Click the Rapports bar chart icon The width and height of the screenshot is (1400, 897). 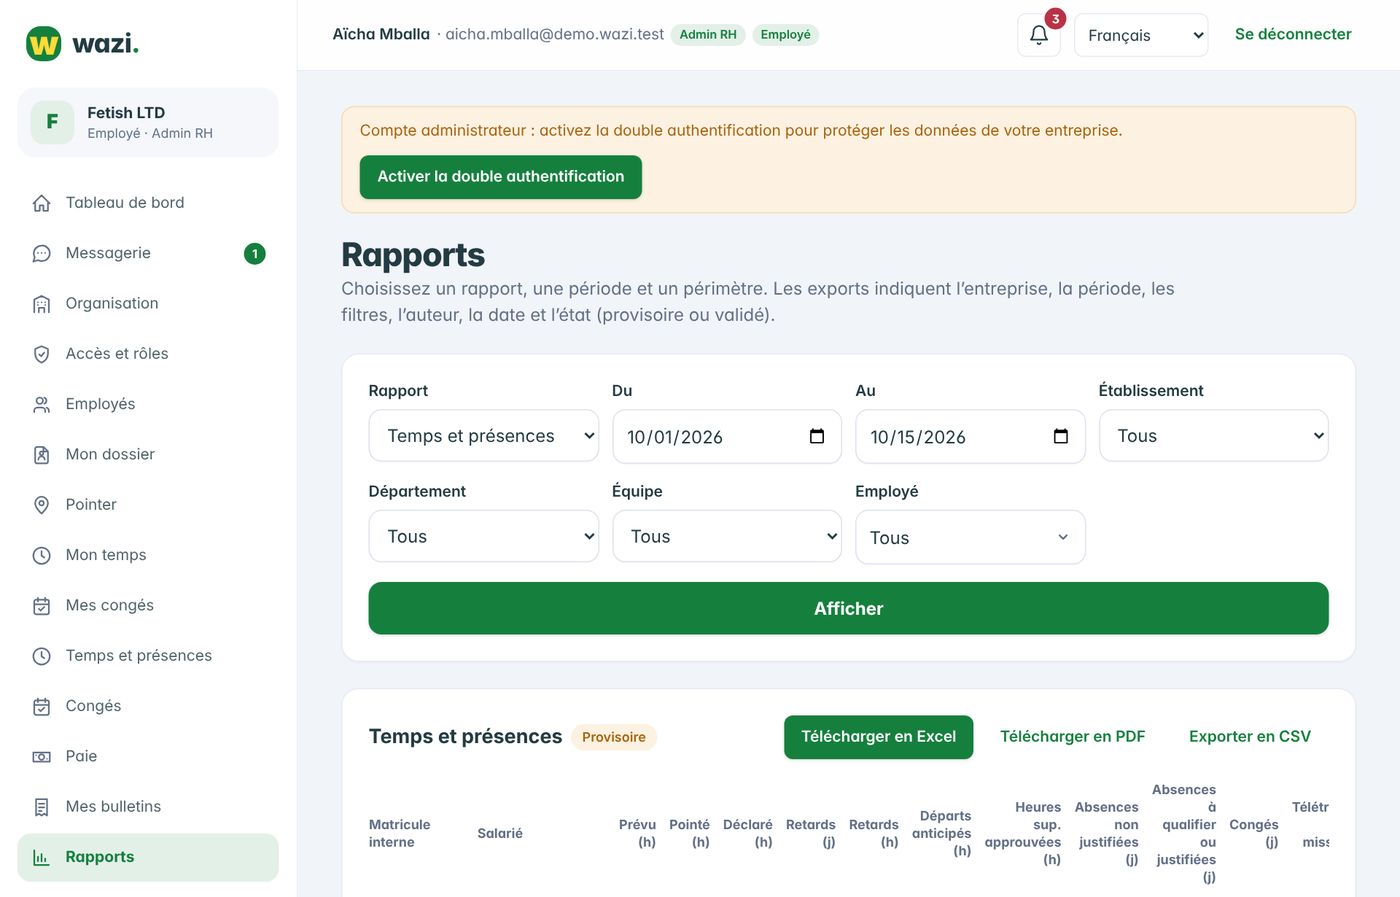click(42, 858)
